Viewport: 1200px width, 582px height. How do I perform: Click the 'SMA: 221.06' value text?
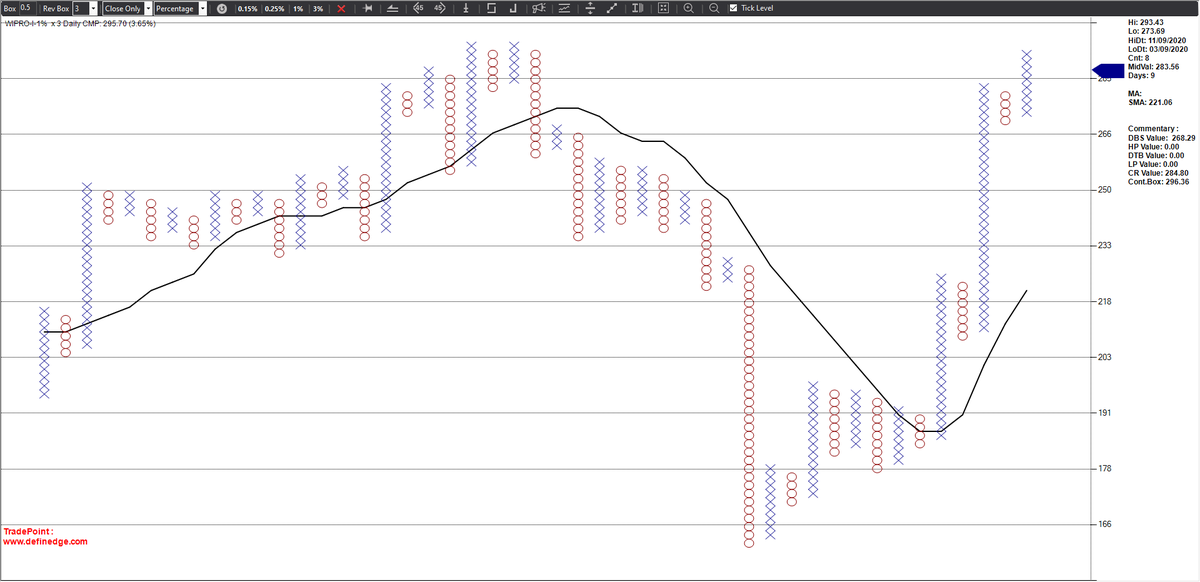pos(1150,102)
